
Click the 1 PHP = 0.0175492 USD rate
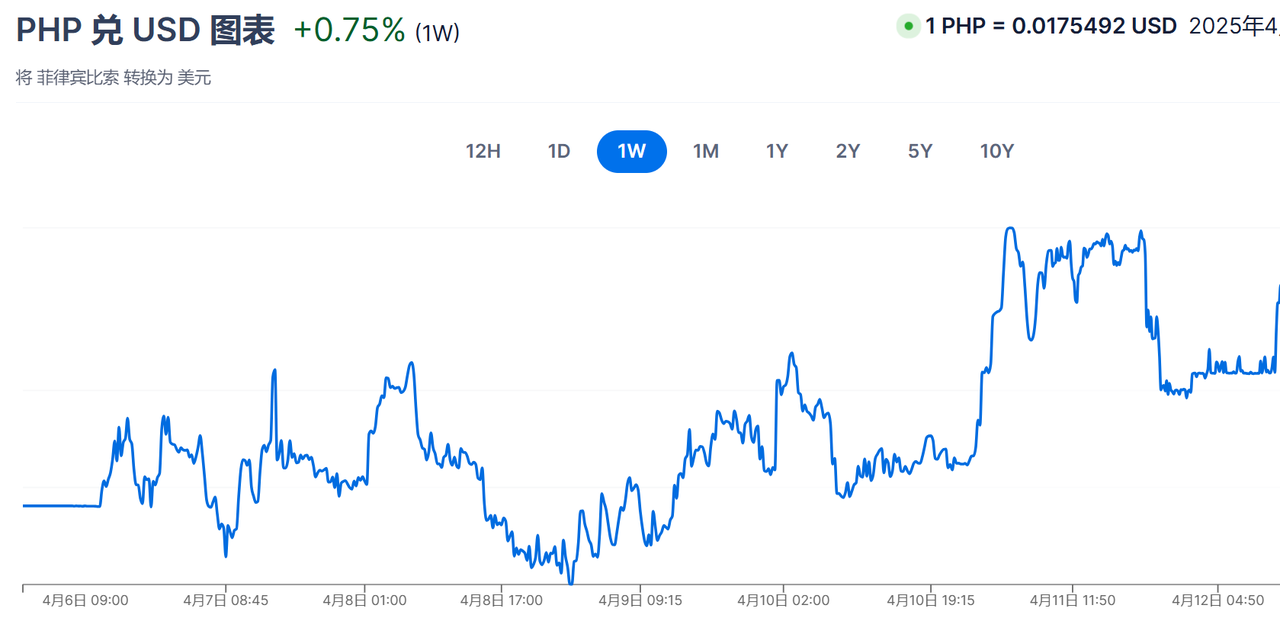point(1051,27)
